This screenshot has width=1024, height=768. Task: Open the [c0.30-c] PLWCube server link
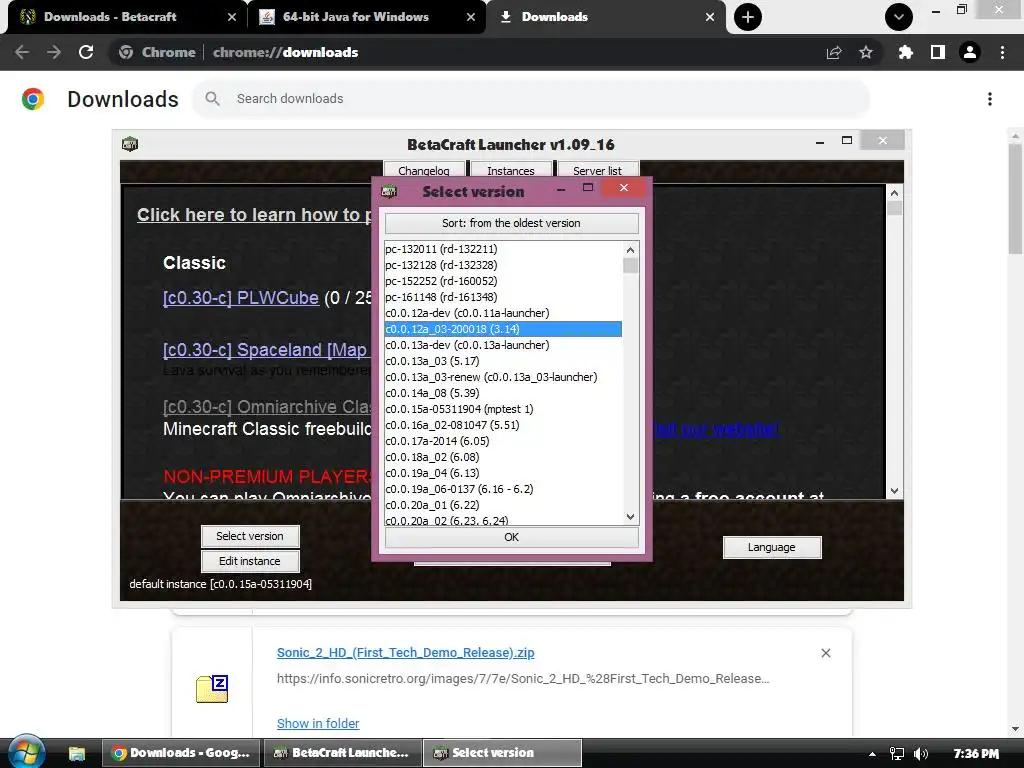240,298
